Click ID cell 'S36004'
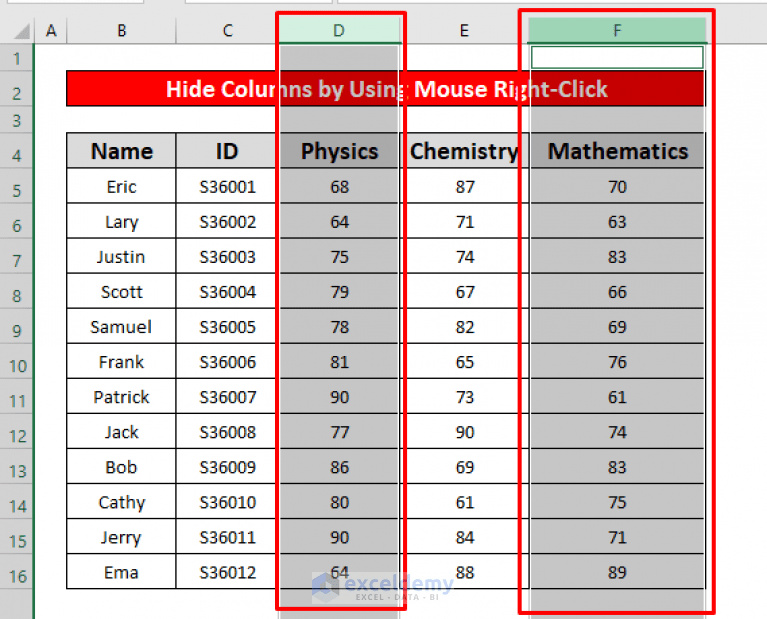The height and width of the screenshot is (619, 767). pos(227,292)
